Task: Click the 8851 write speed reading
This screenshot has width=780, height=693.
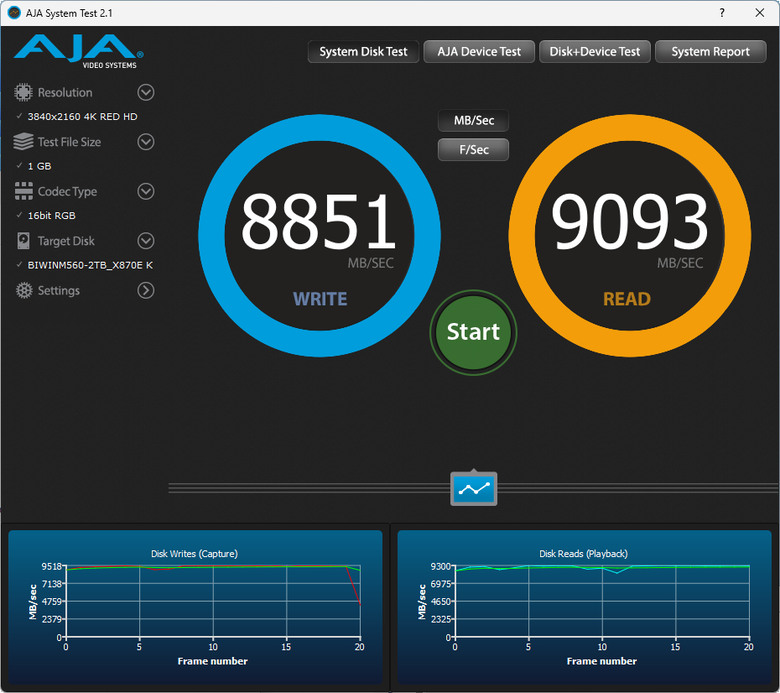Action: pos(318,222)
